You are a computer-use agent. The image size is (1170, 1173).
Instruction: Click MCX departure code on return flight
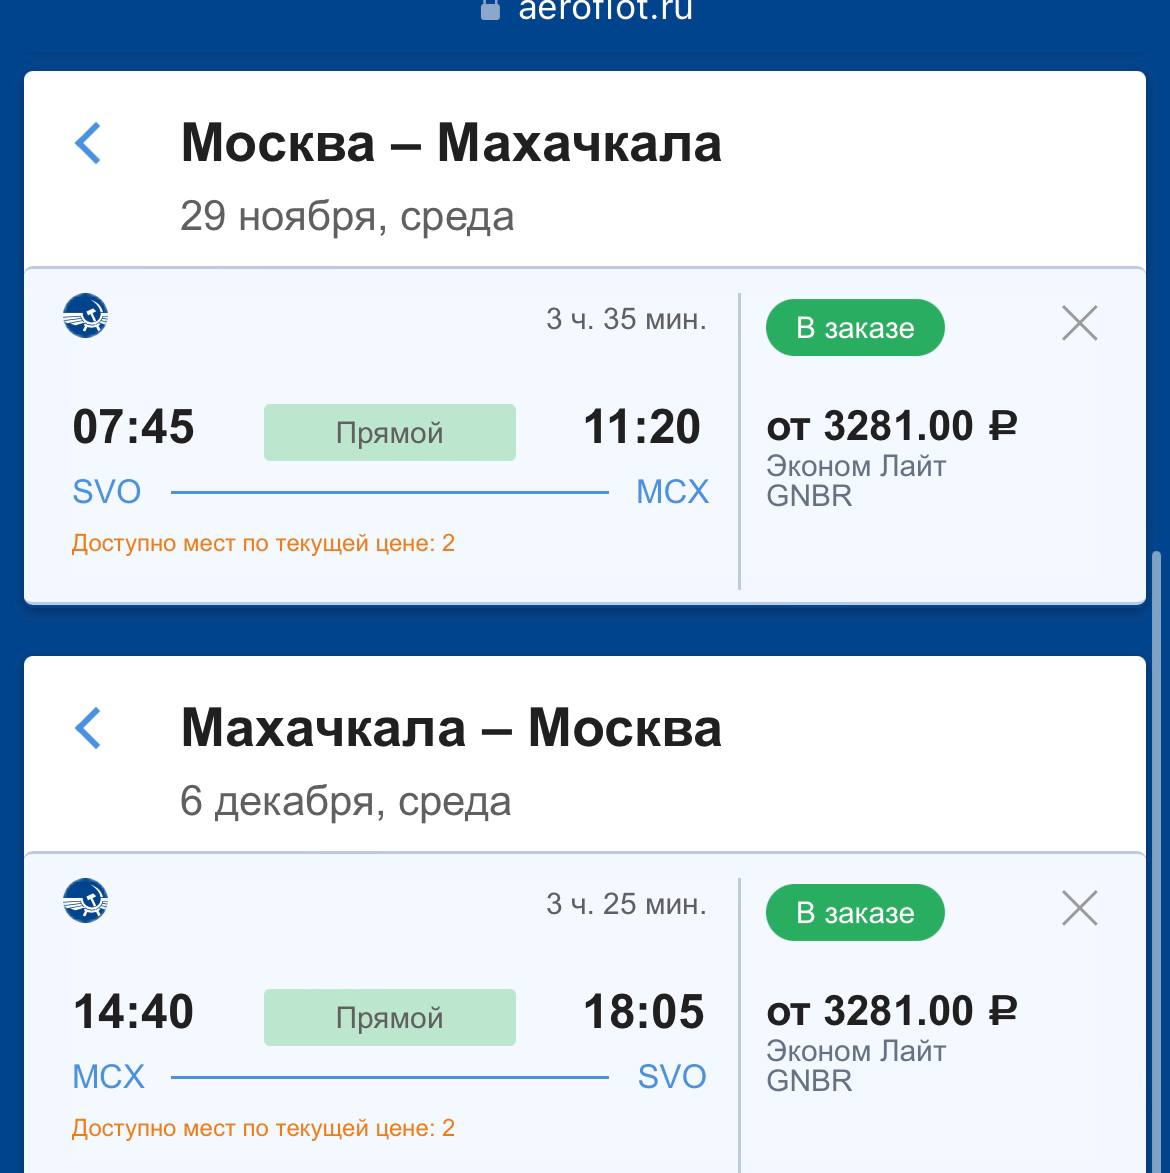108,1077
